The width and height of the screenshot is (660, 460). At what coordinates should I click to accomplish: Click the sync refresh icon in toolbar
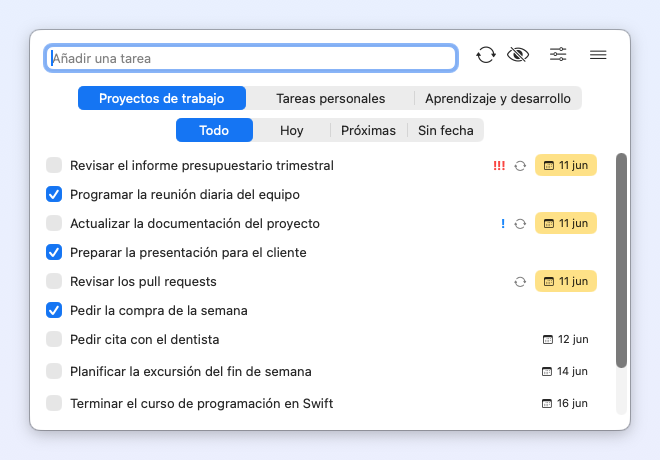pyautogui.click(x=486, y=55)
